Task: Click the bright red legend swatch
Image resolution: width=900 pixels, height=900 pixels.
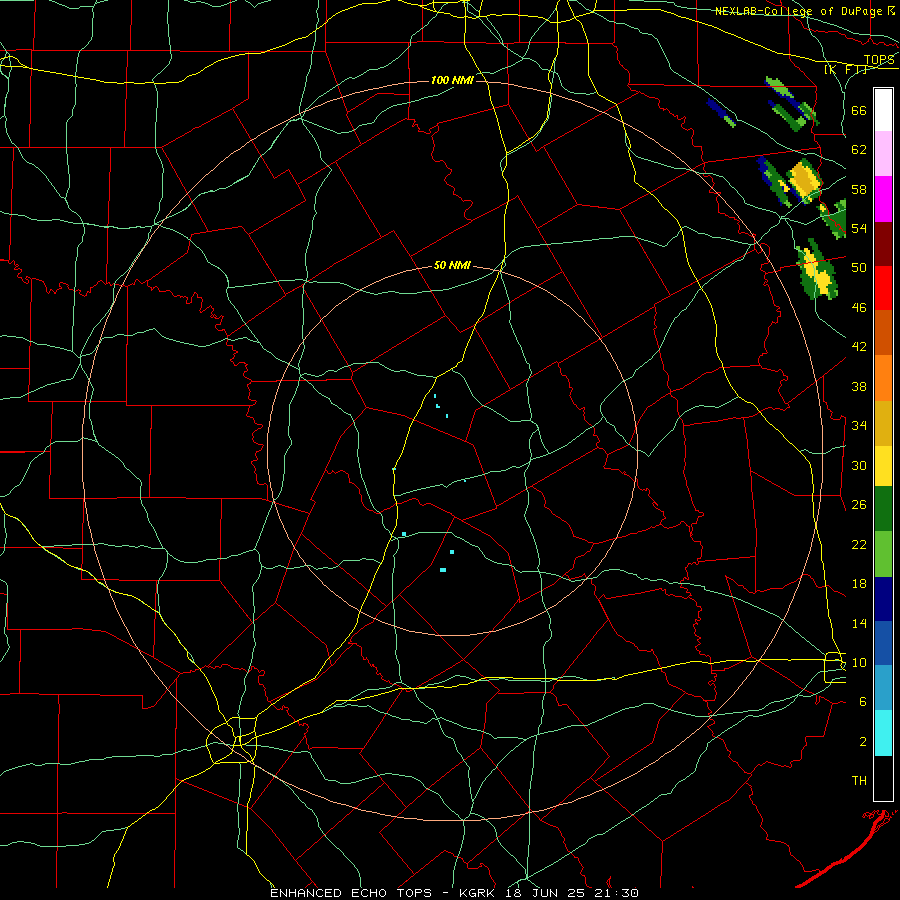Action: pyautogui.click(x=883, y=288)
